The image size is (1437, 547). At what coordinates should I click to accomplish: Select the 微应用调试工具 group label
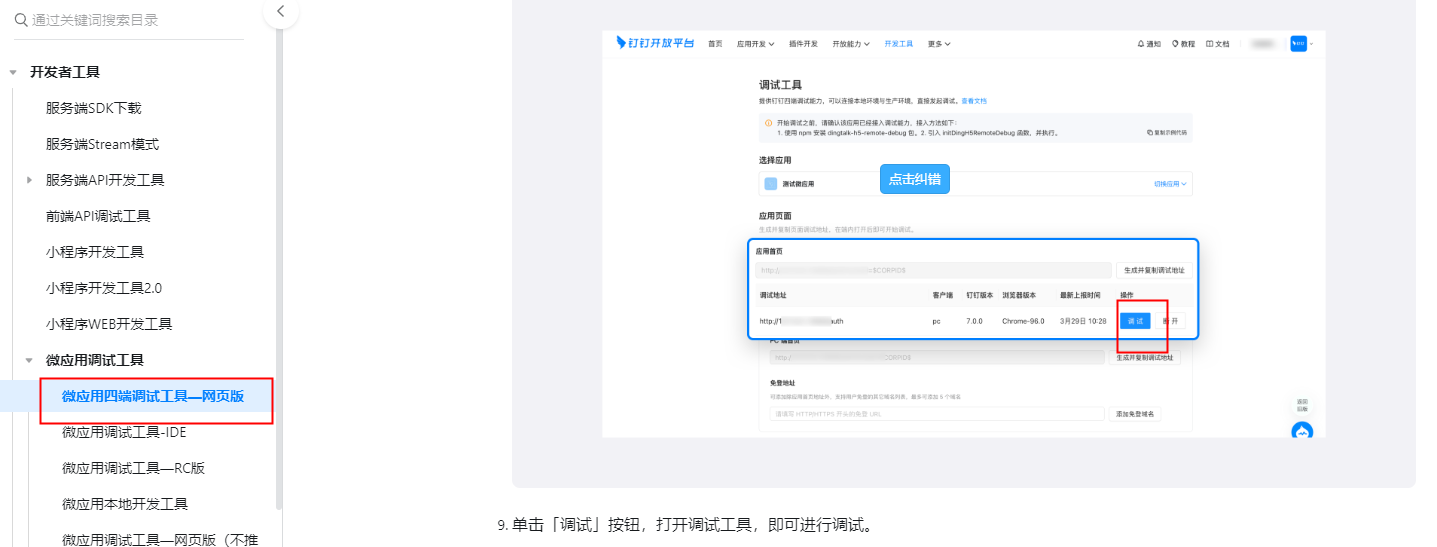click(95, 360)
